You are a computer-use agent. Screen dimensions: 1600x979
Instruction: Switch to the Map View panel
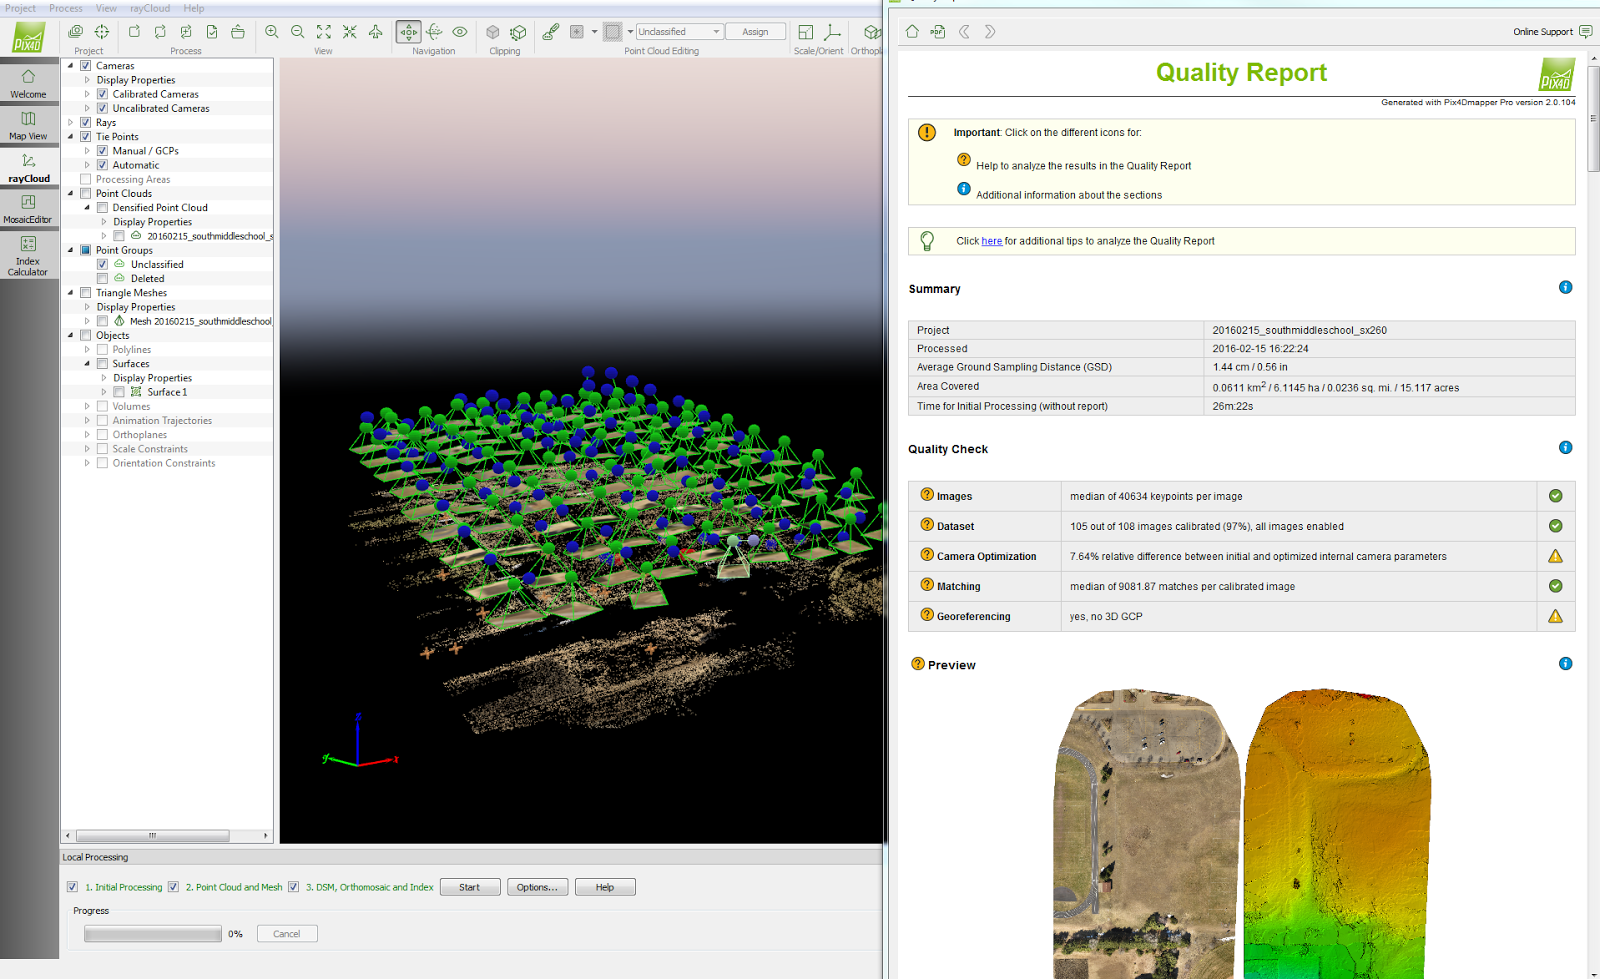point(29,122)
